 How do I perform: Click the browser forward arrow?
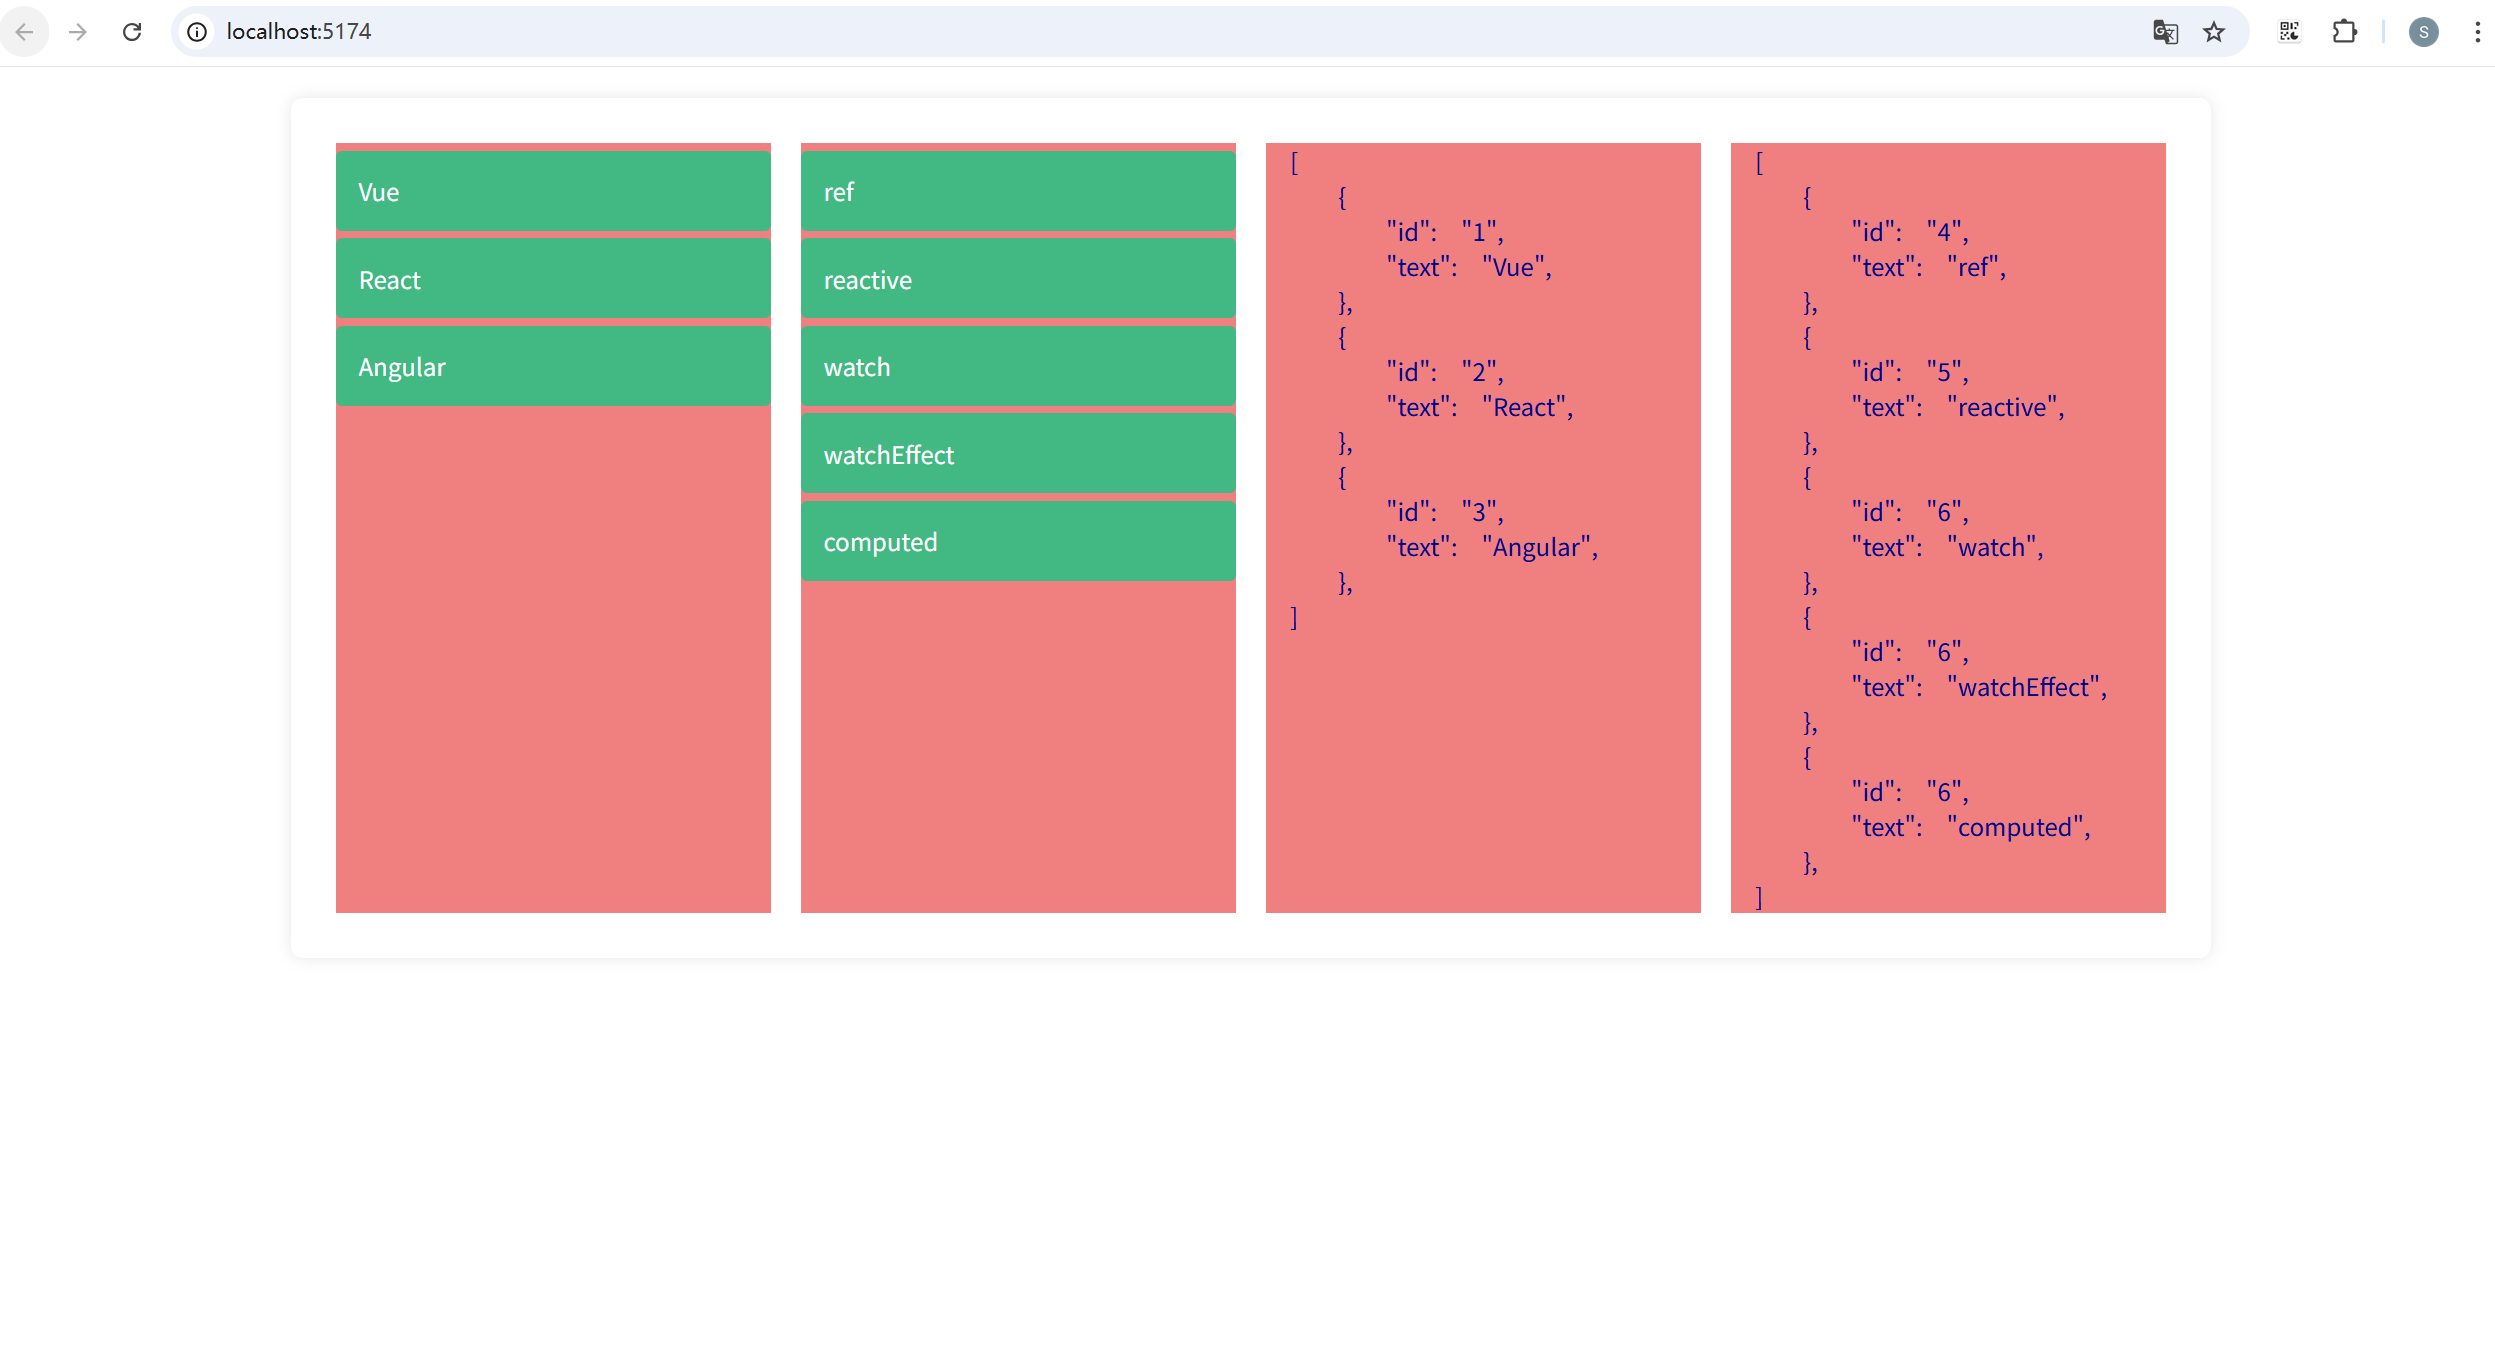(78, 32)
